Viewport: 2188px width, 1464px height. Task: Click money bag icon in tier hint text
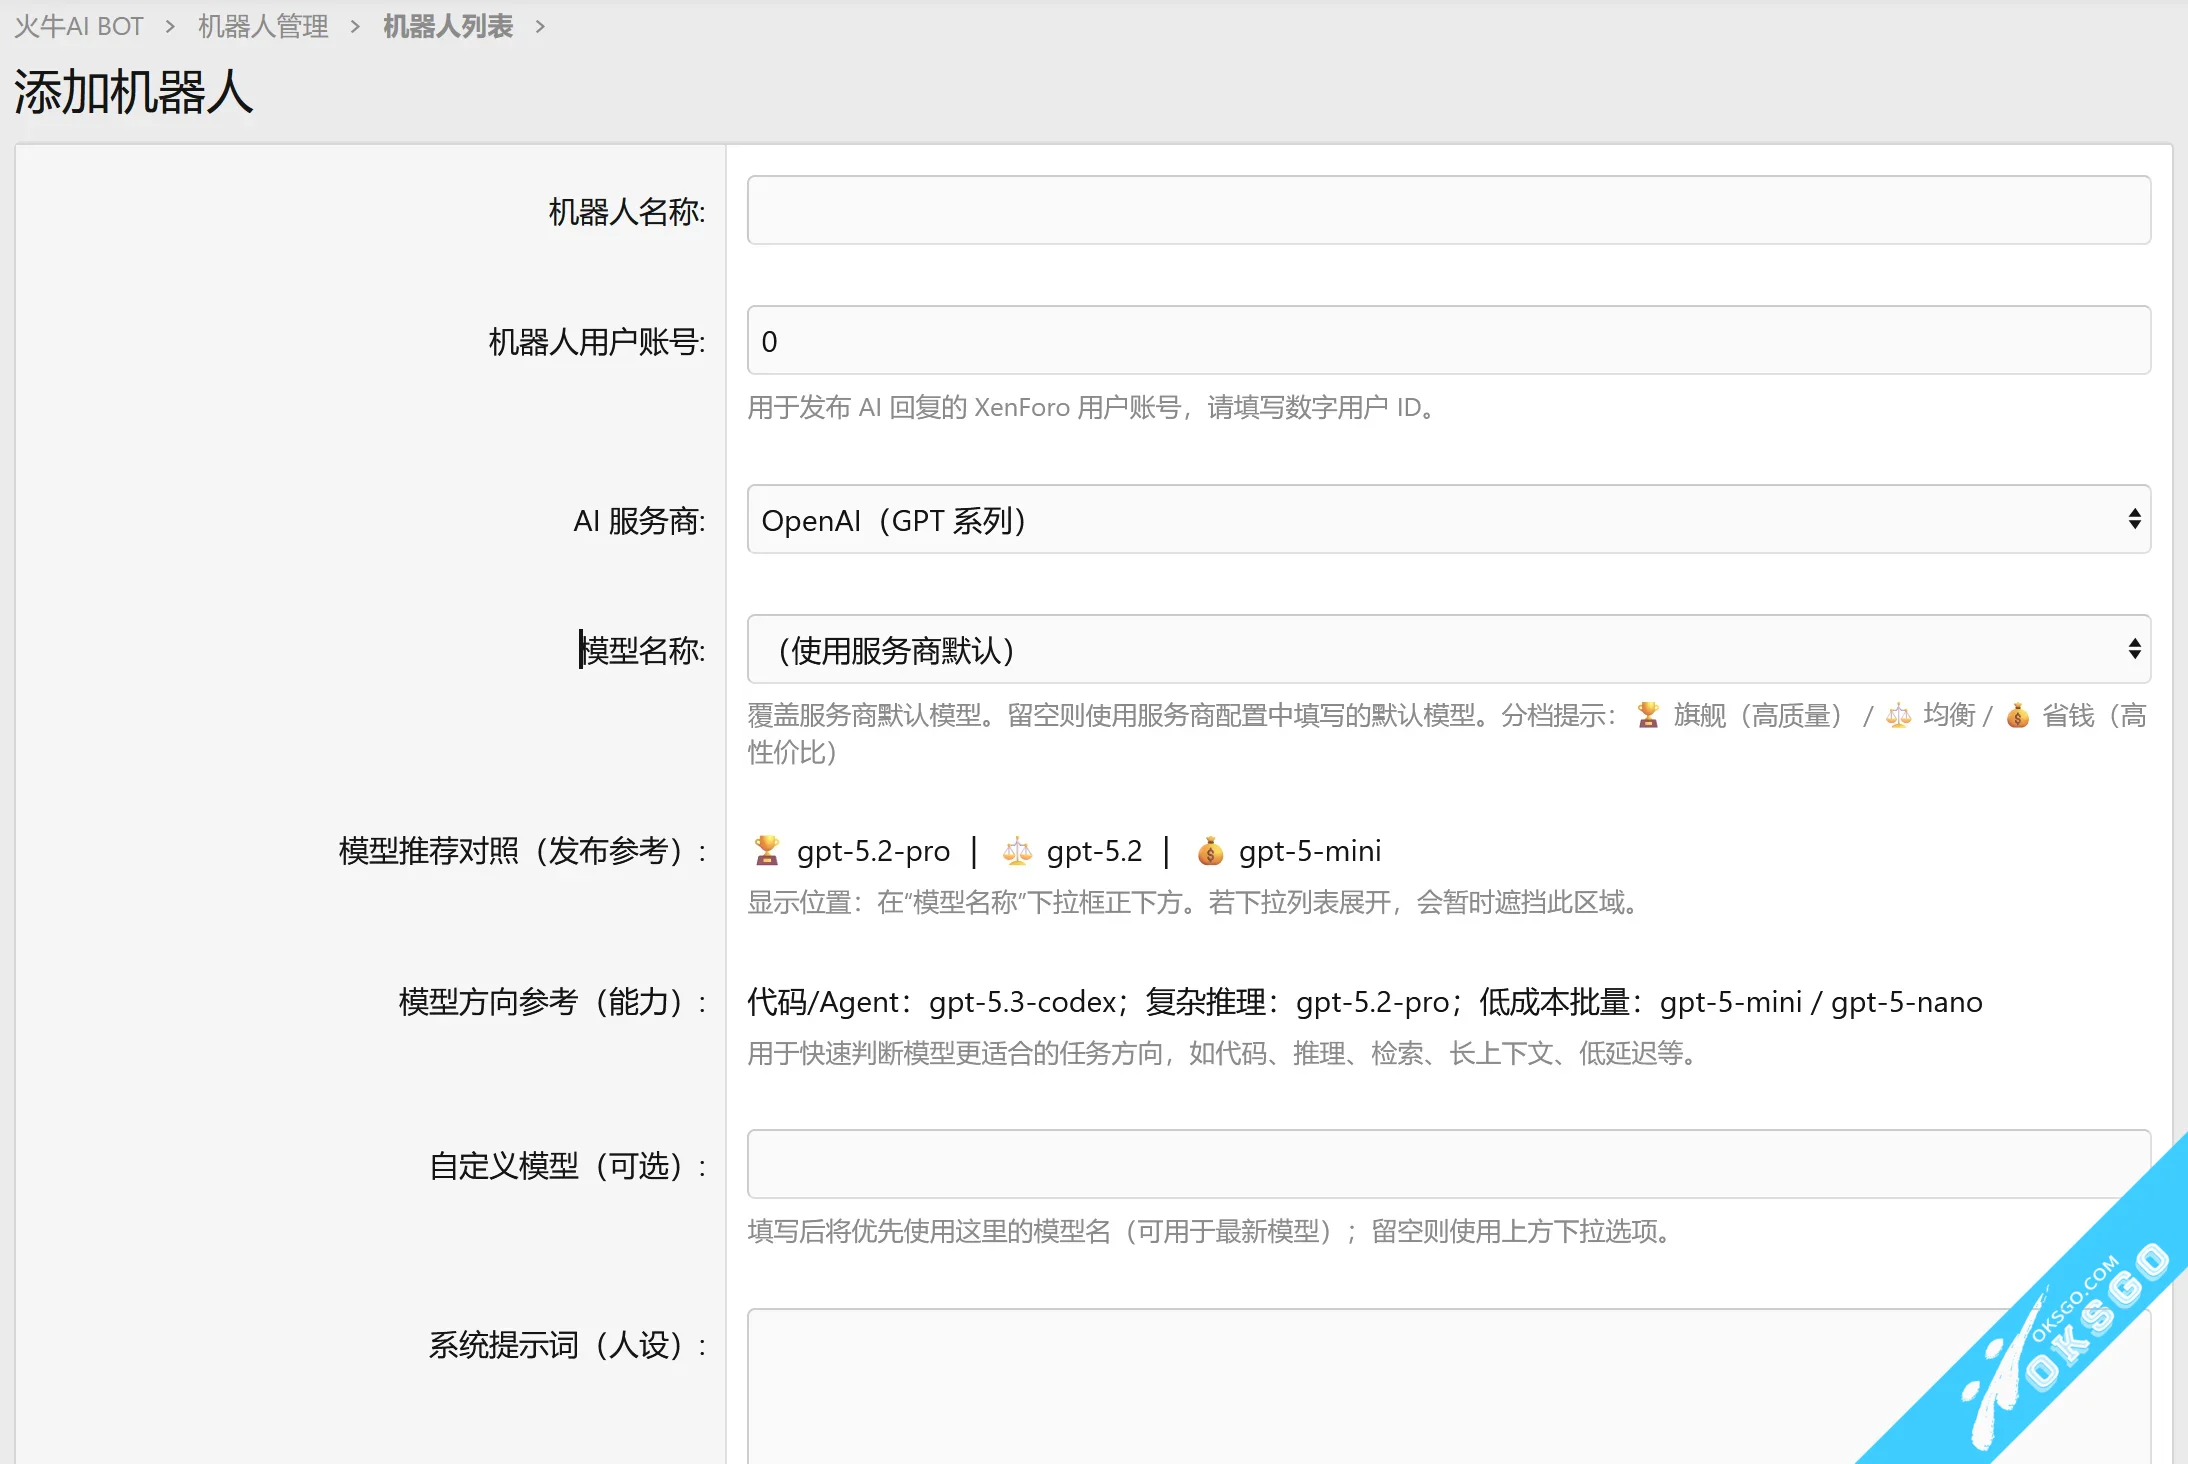tap(2018, 715)
